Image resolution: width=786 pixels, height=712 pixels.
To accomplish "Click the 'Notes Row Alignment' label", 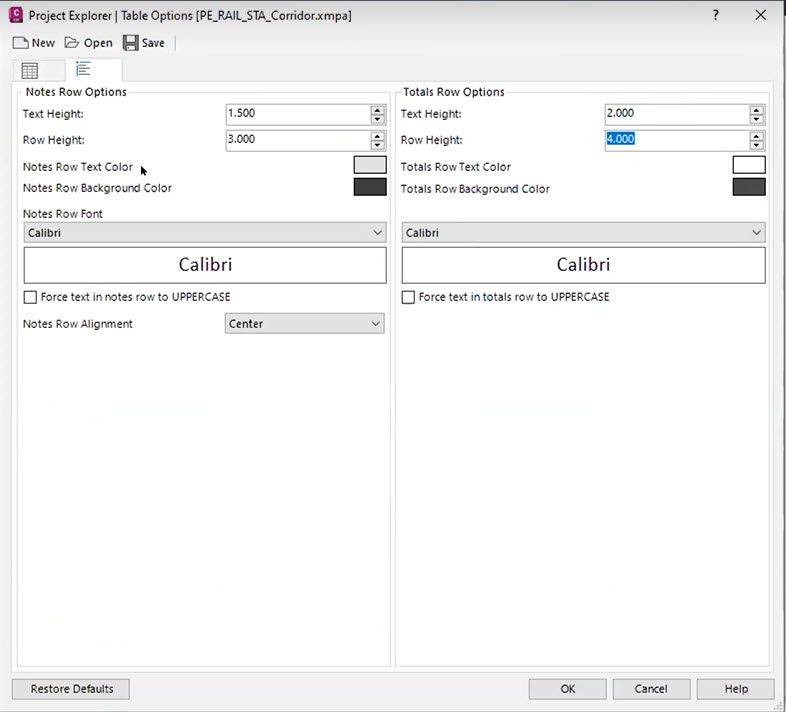I will (78, 324).
